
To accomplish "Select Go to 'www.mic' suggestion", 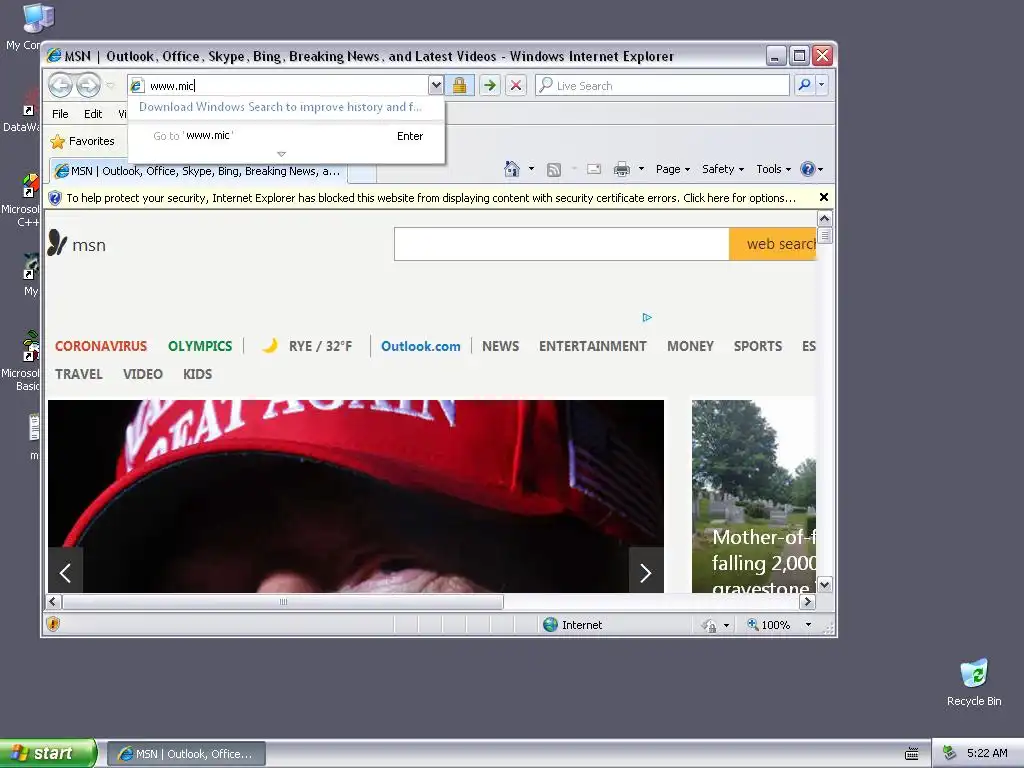I will click(286, 136).
